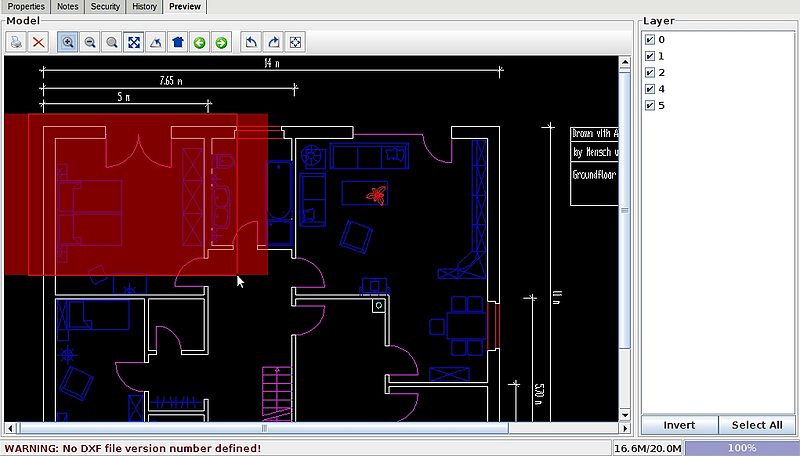Click the horizontal scrollbar thumb
Screen dimensions: 800x456
(264, 428)
